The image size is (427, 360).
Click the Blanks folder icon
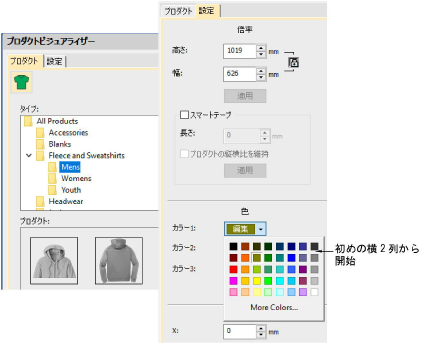[40, 144]
